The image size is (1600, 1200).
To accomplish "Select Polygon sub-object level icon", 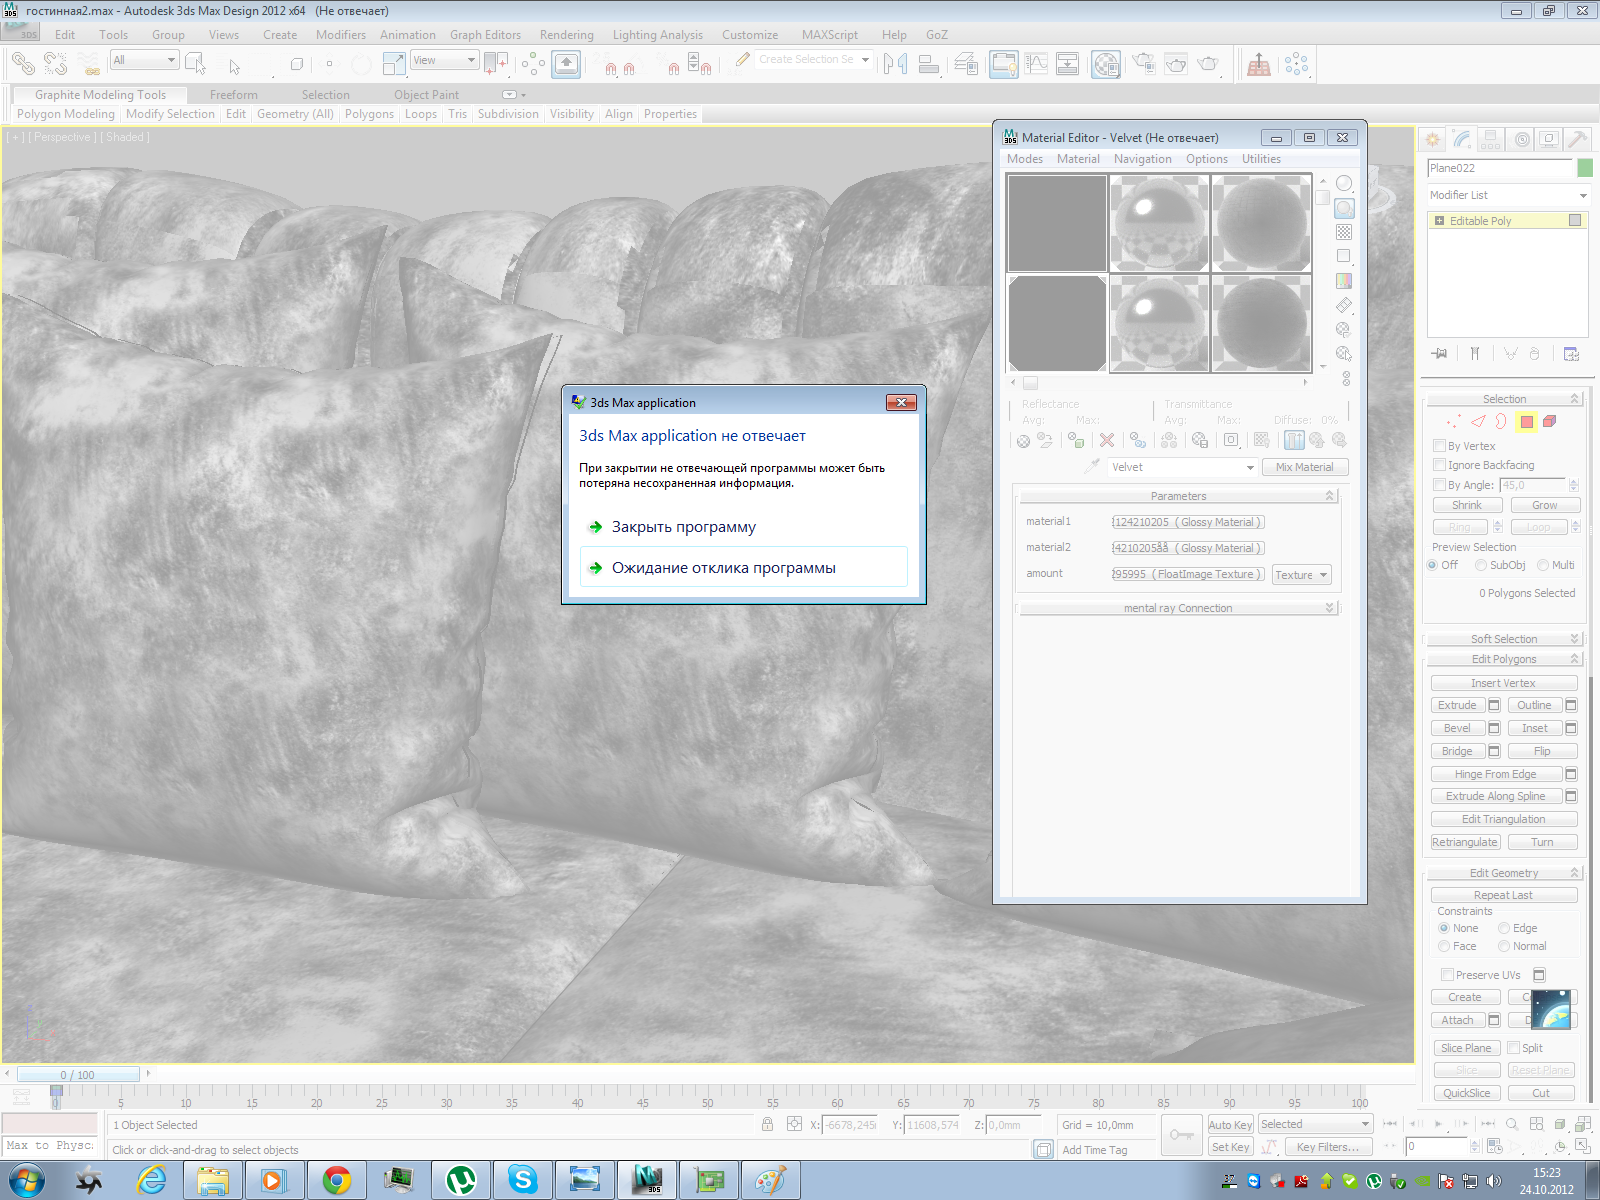I will click(1526, 422).
